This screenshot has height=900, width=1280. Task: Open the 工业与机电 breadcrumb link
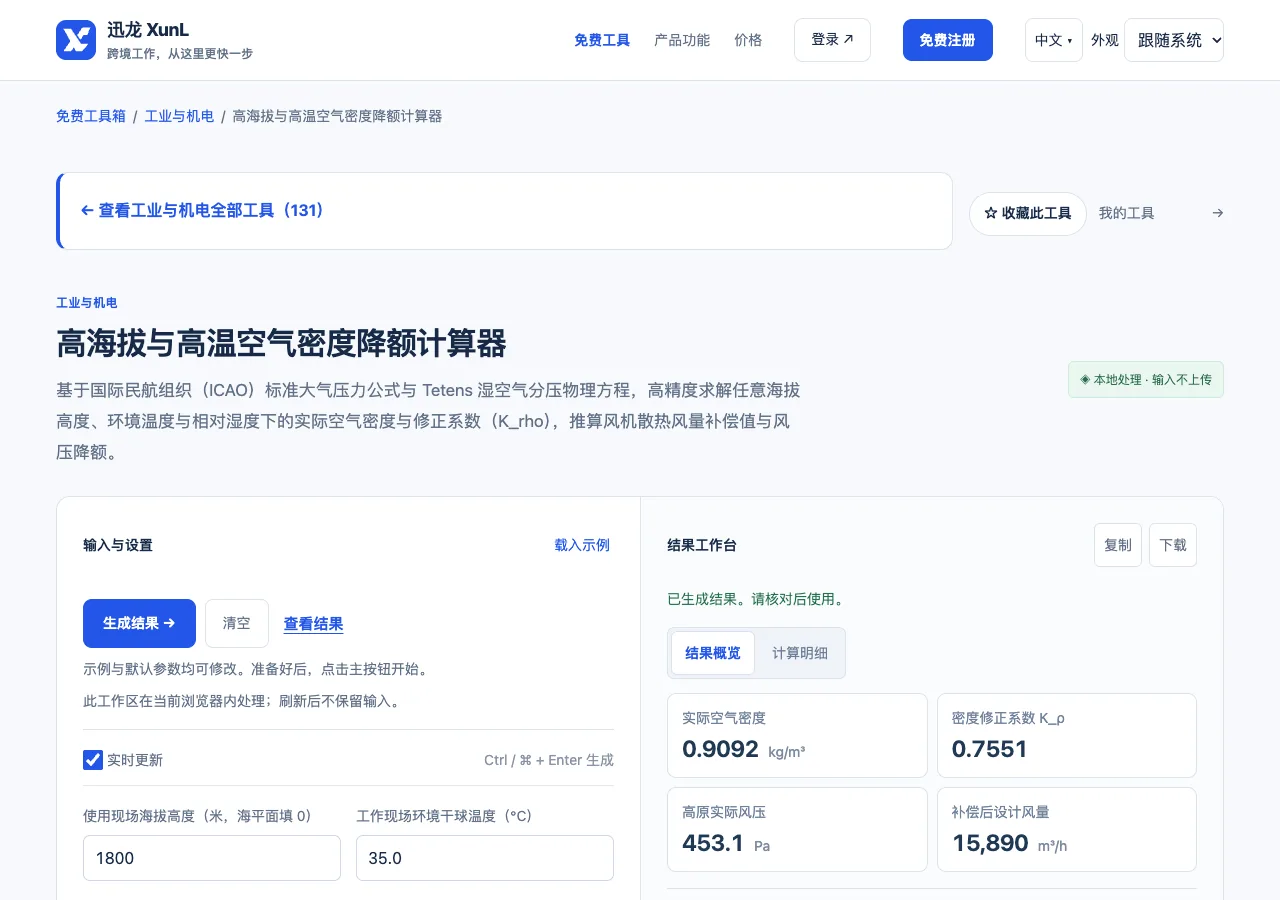point(180,116)
